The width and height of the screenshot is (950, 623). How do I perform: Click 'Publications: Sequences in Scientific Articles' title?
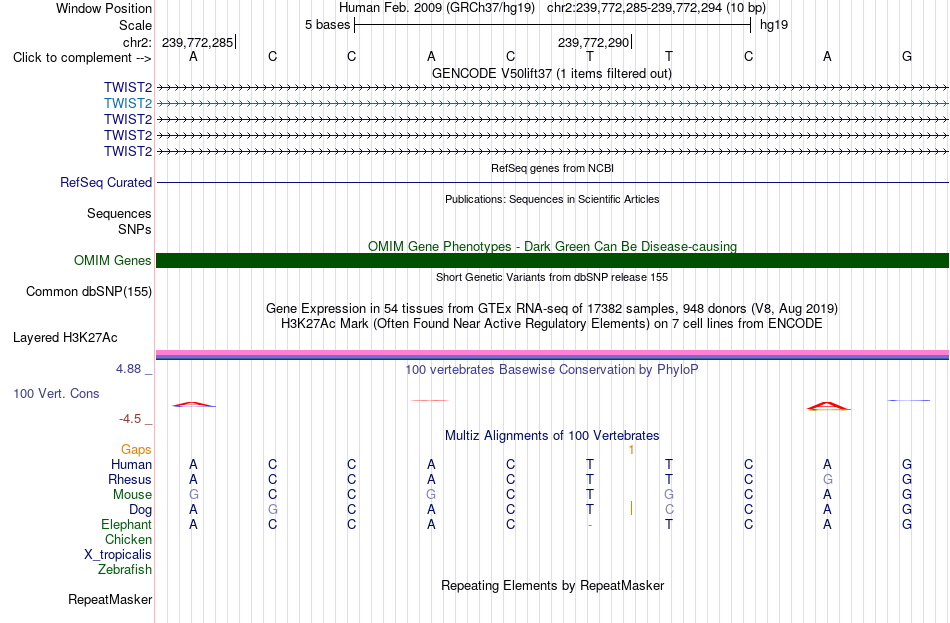552,199
